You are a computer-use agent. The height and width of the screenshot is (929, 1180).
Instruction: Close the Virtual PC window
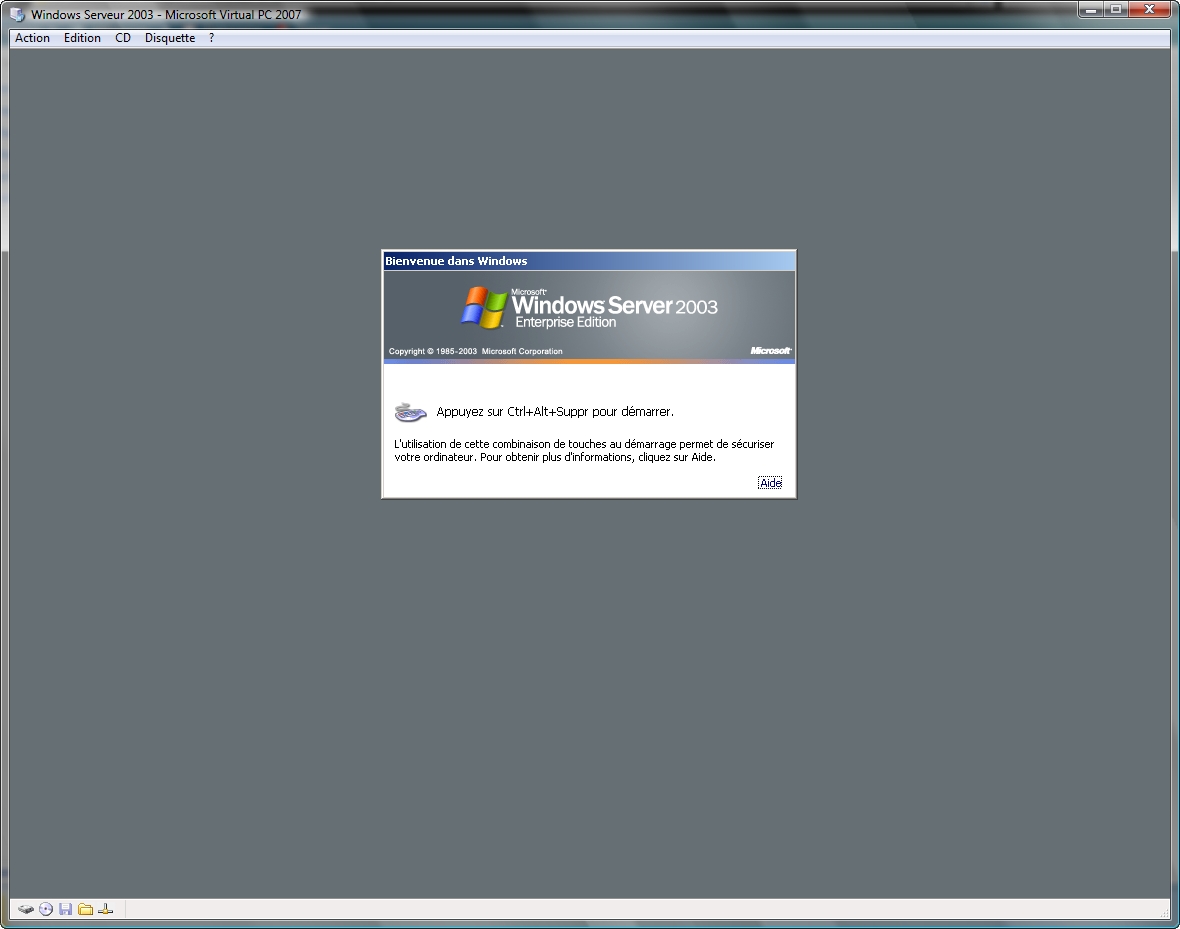1150,10
